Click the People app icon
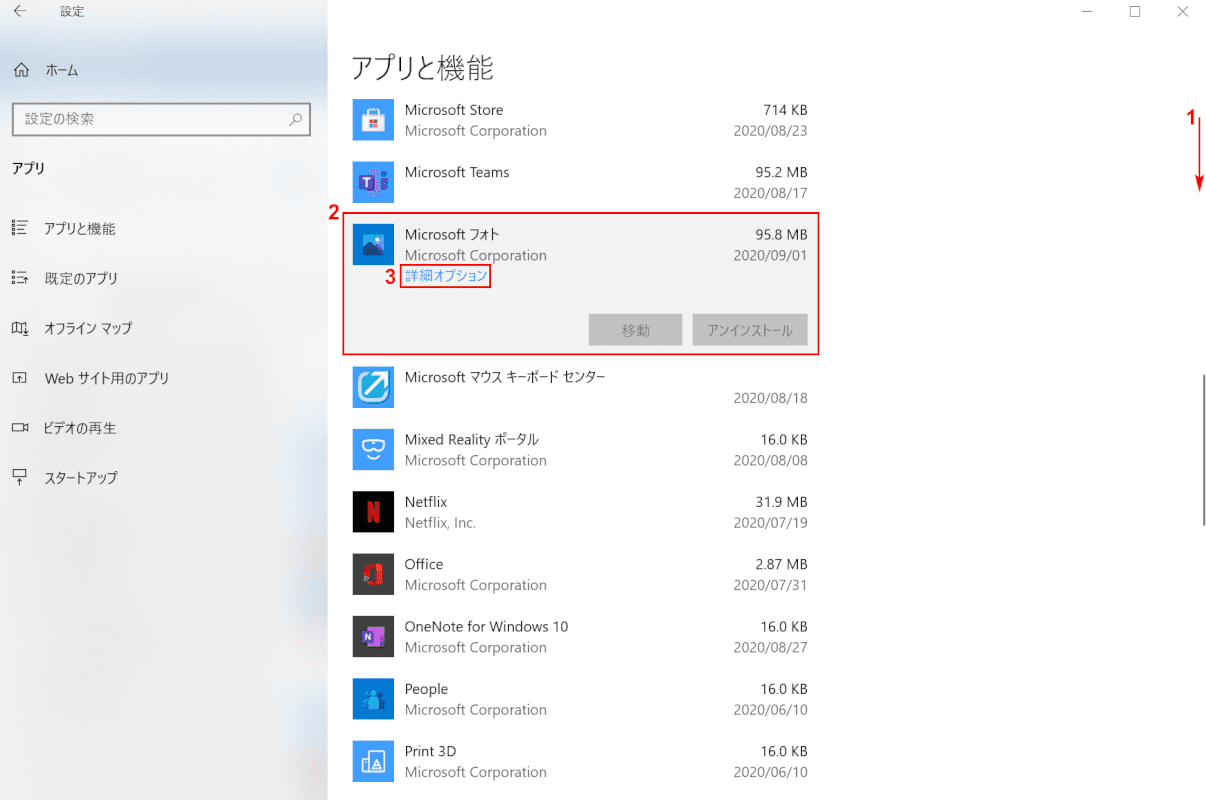This screenshot has width=1206, height=800. pyautogui.click(x=373, y=699)
